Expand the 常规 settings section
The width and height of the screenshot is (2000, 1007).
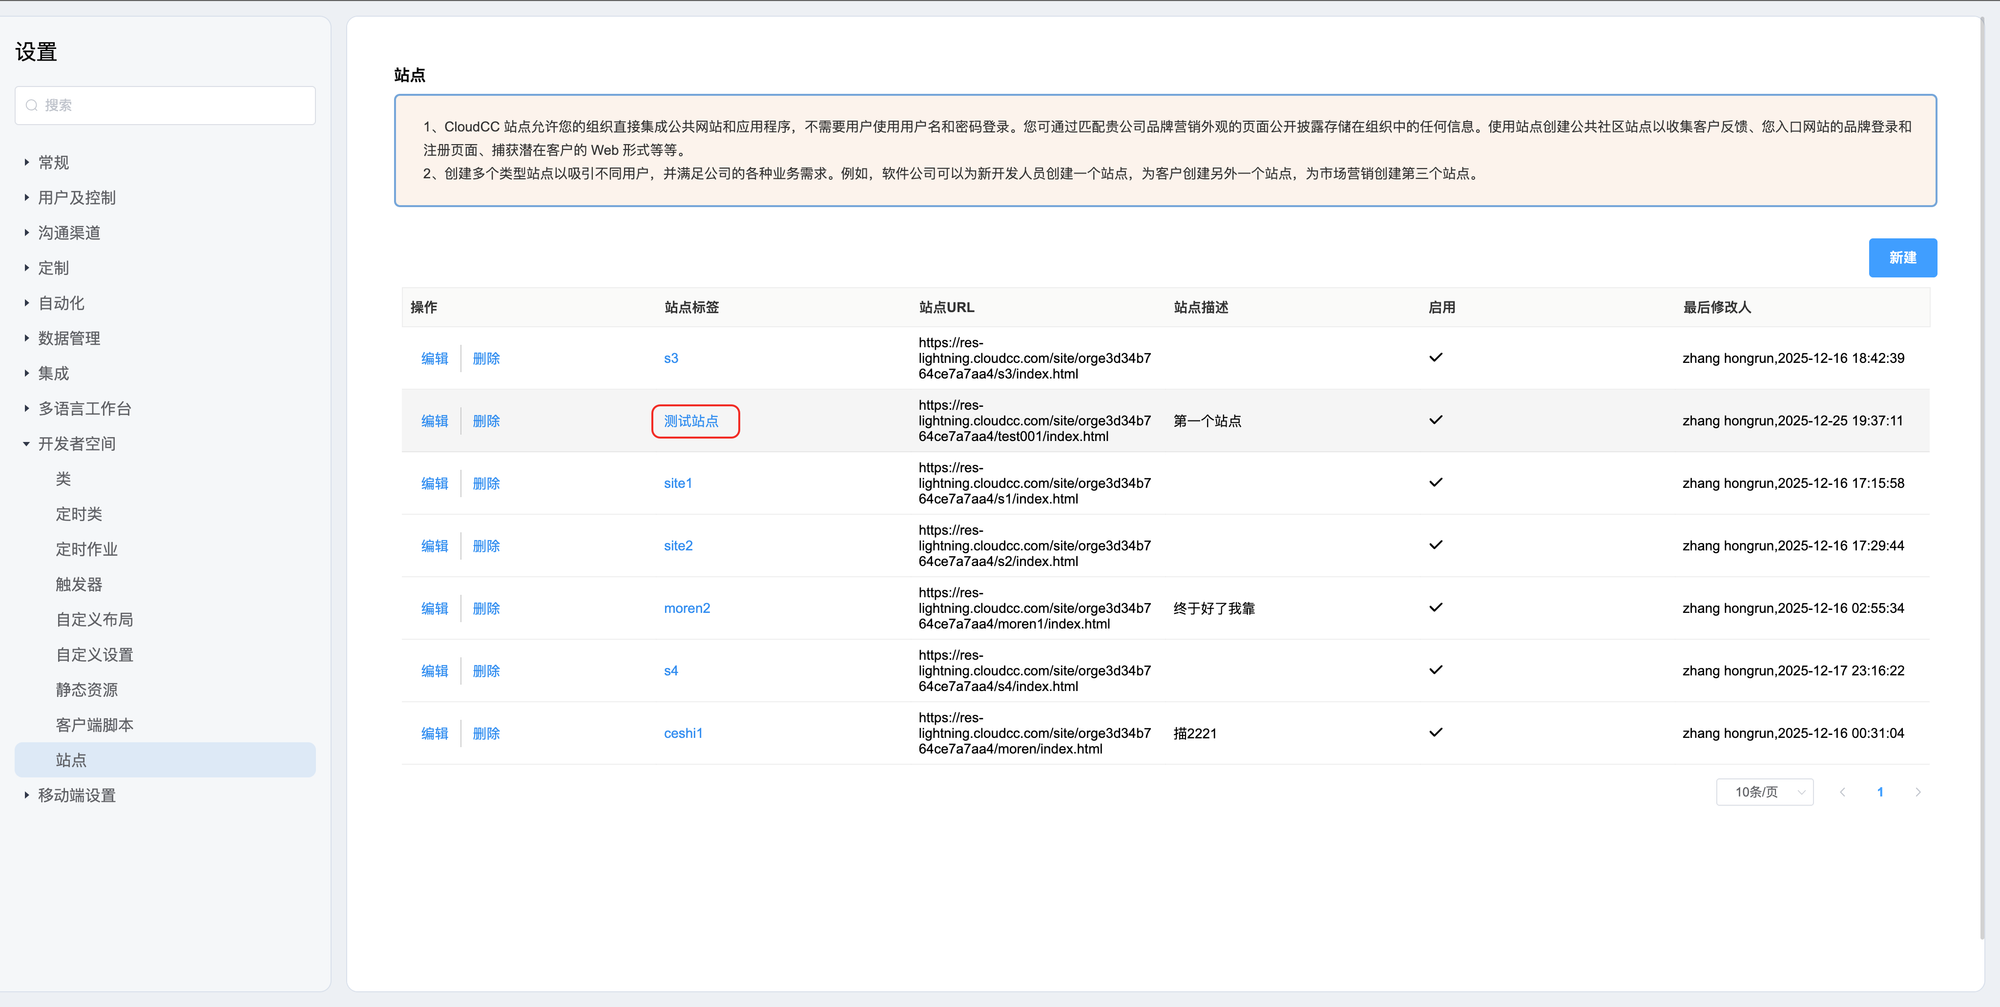[53, 163]
